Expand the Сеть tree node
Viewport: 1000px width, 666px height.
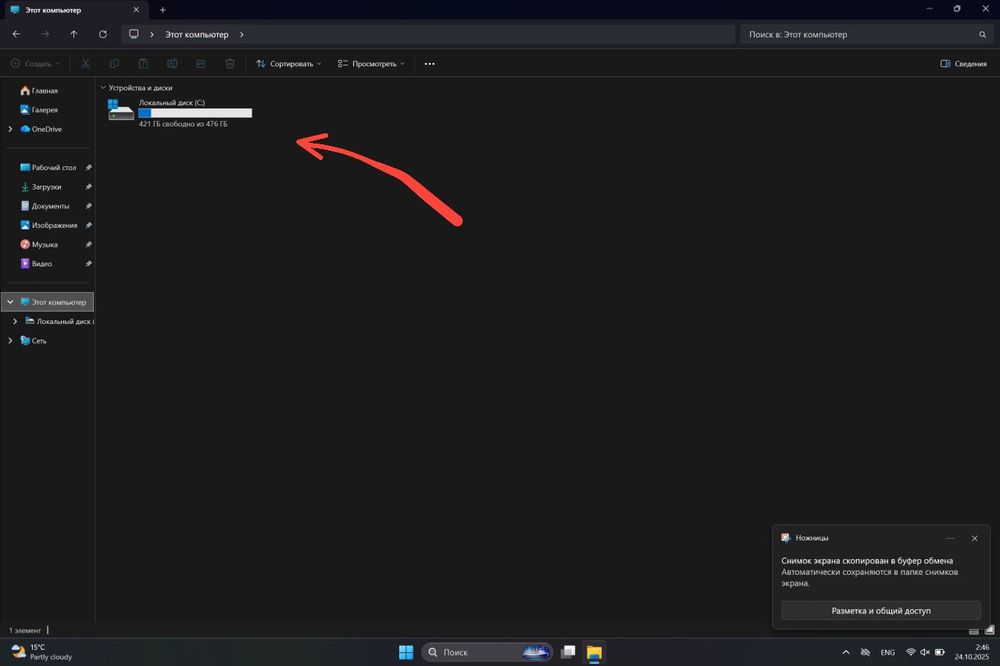10,341
